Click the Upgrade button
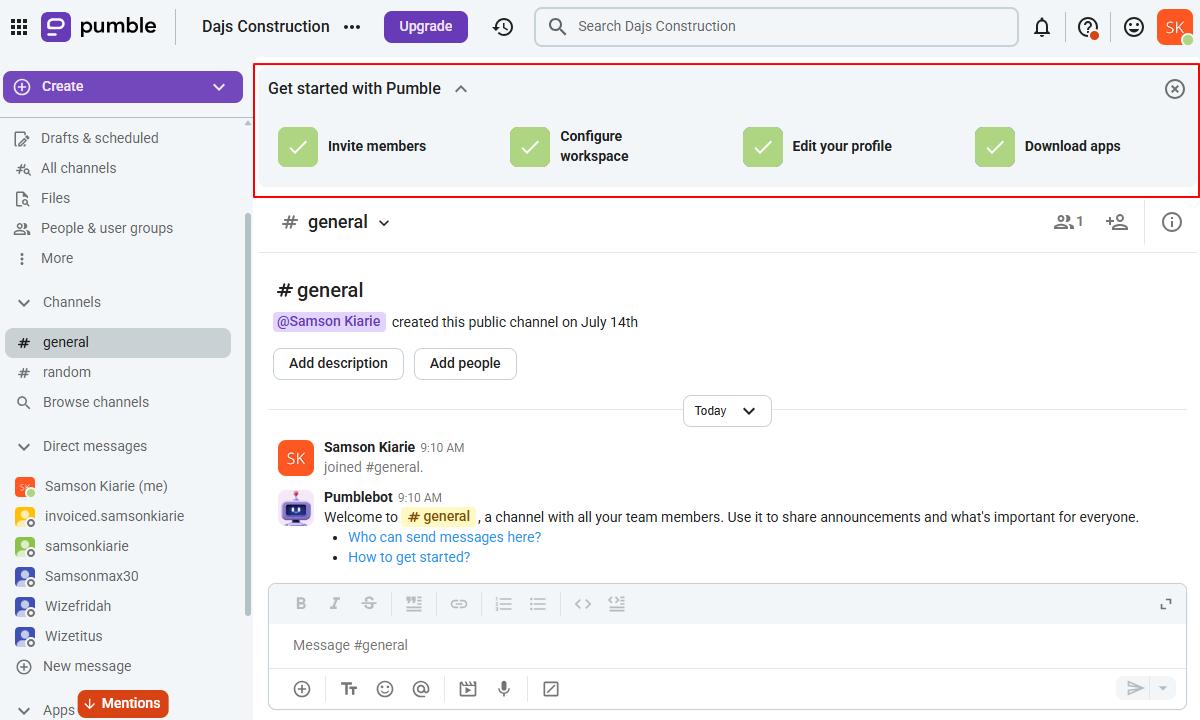The height and width of the screenshot is (720, 1200). tap(426, 27)
